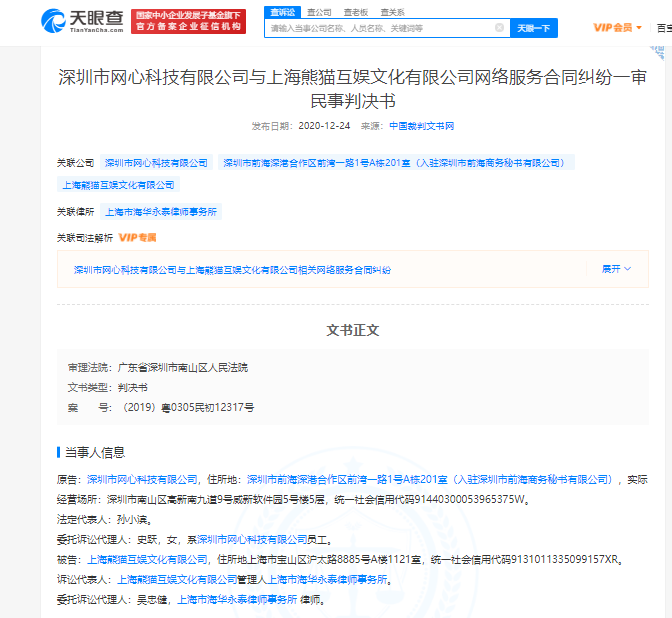
Task: Open law firm link beside 吴忠健
Action: point(237,600)
